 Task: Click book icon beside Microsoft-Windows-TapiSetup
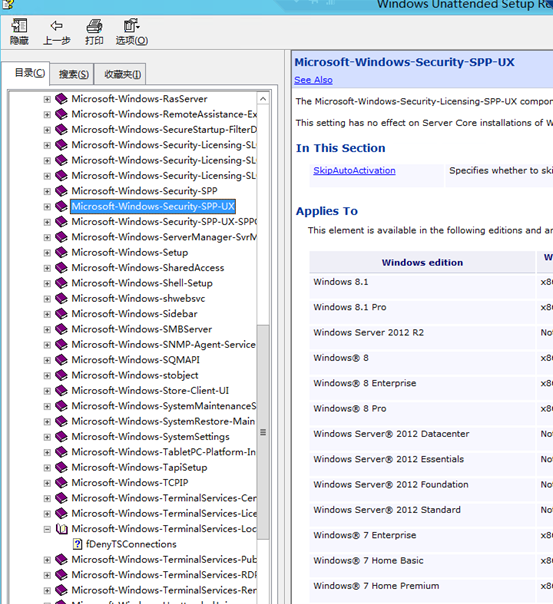click(61, 468)
